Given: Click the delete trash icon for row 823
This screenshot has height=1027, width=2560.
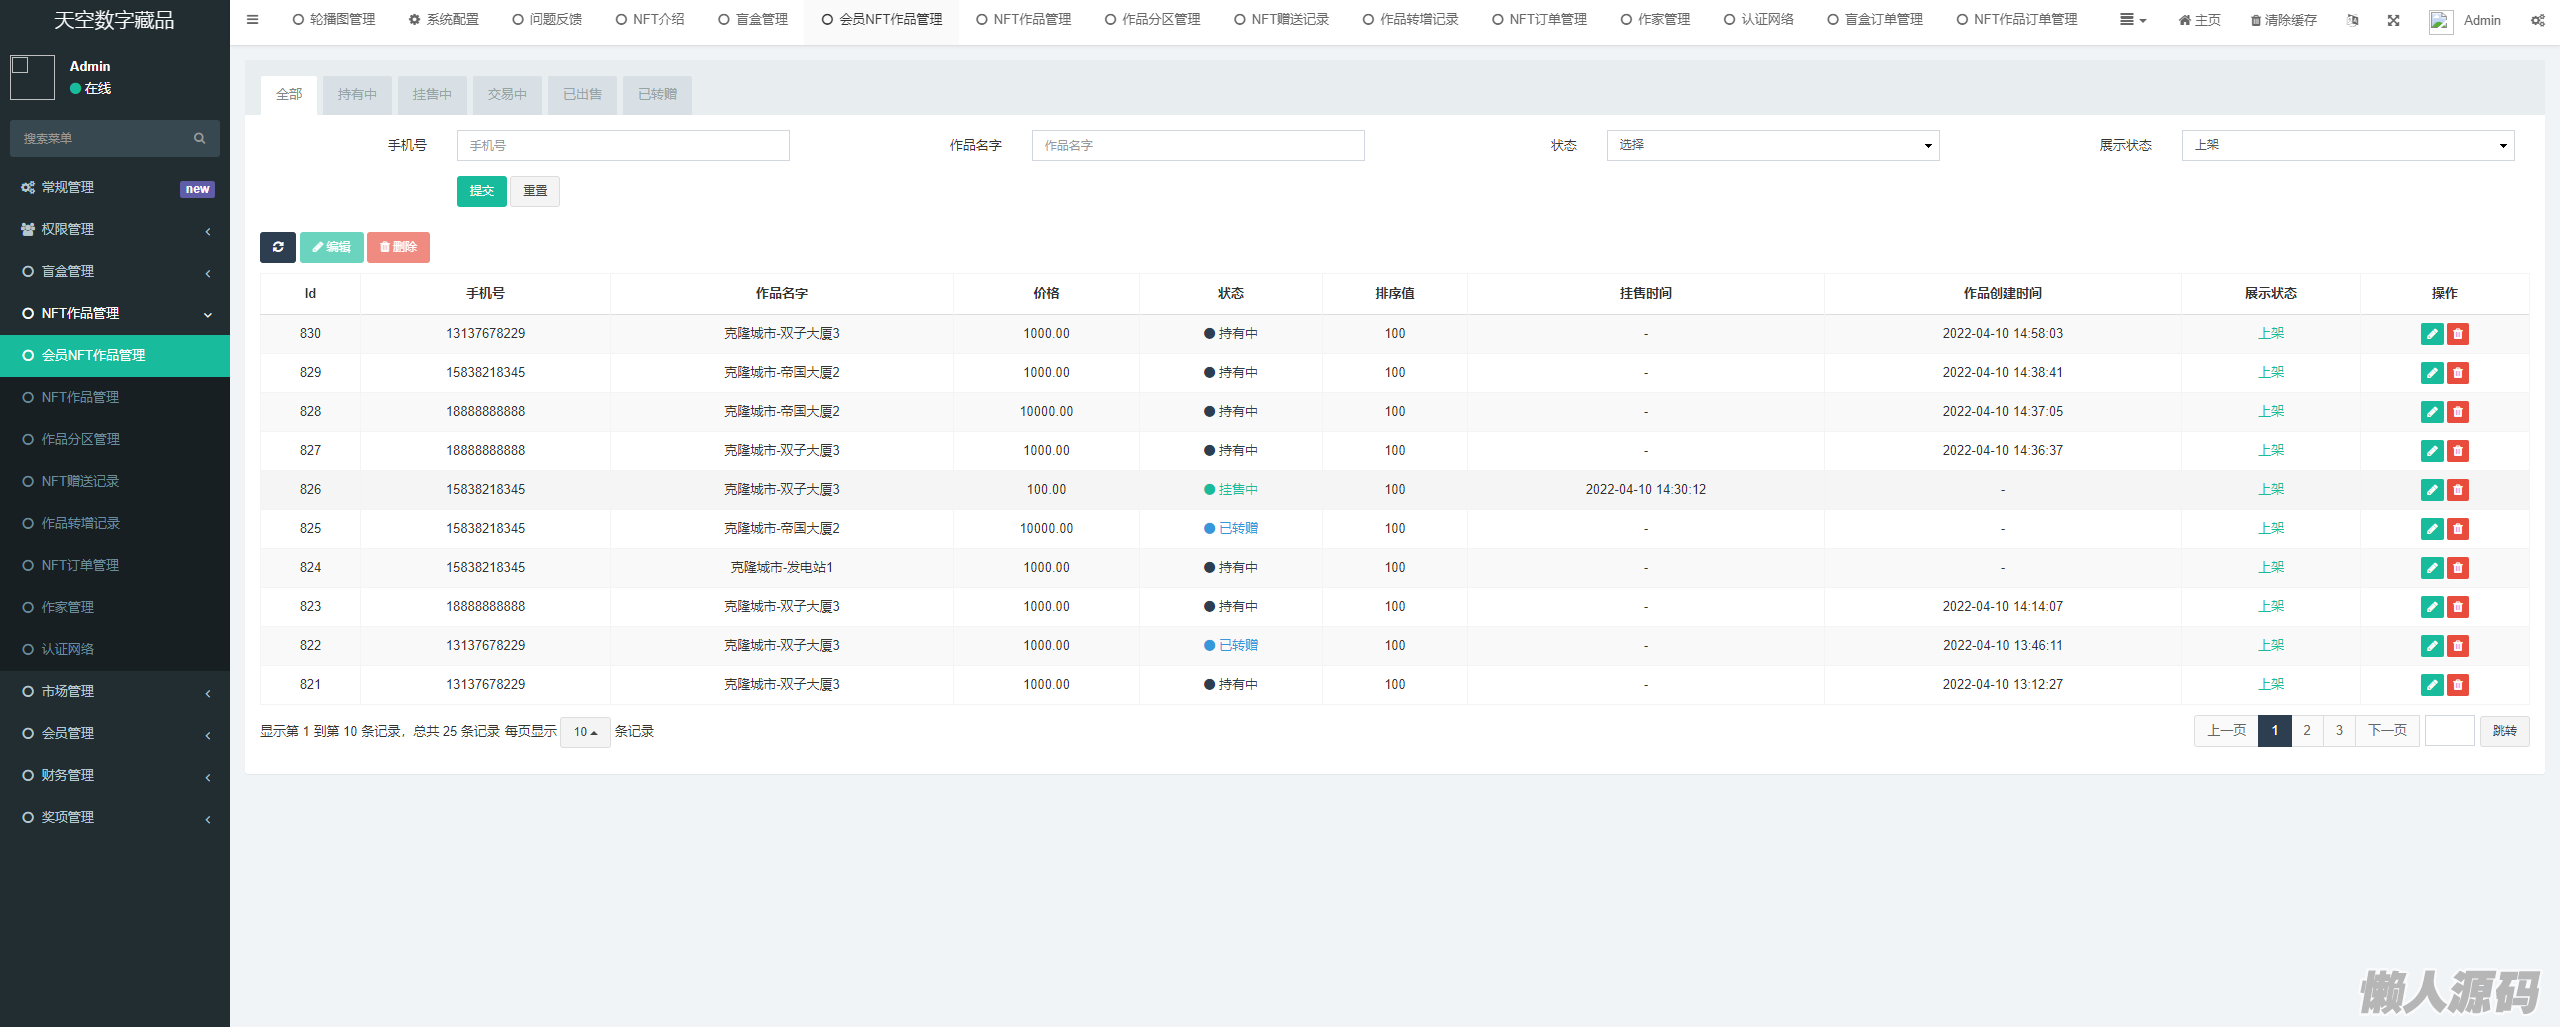Looking at the screenshot, I should [2458, 607].
